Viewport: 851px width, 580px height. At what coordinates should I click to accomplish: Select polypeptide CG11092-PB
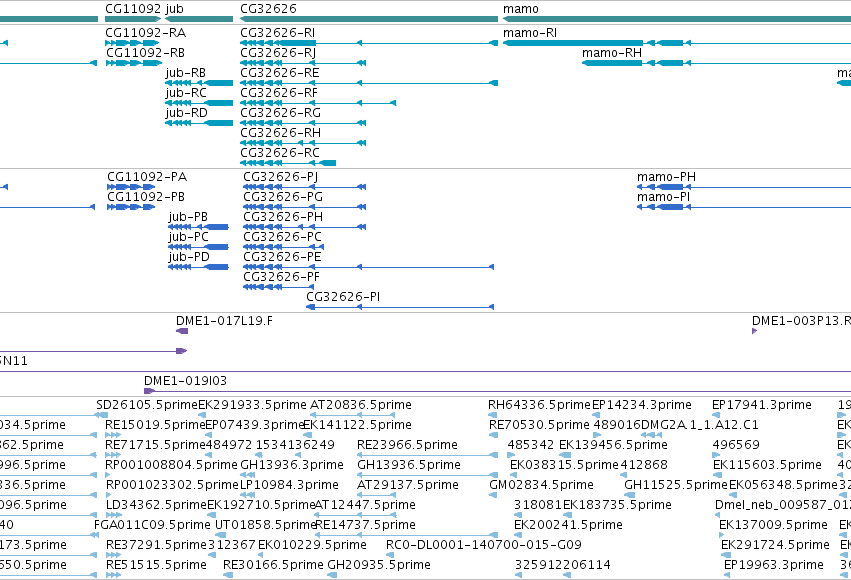146,197
